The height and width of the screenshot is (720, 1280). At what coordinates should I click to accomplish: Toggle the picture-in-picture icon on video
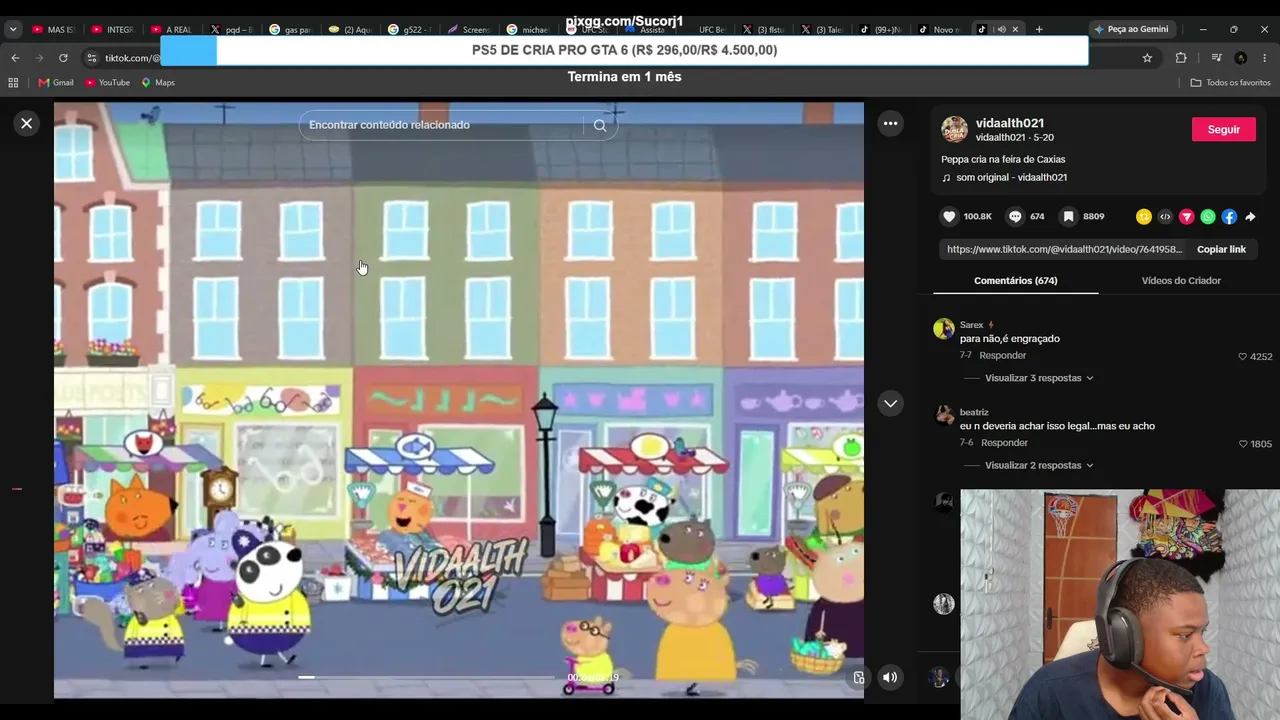click(x=858, y=678)
